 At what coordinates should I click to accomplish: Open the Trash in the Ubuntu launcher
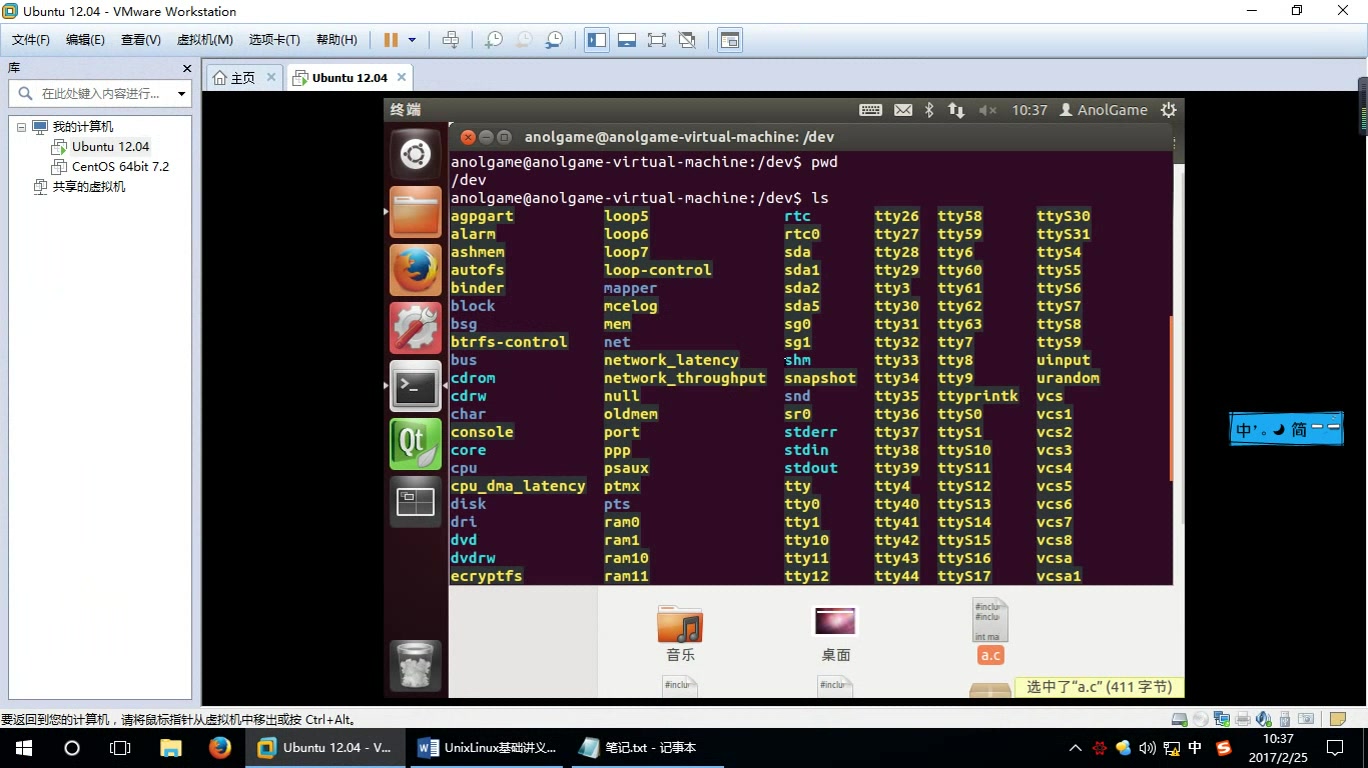point(415,665)
